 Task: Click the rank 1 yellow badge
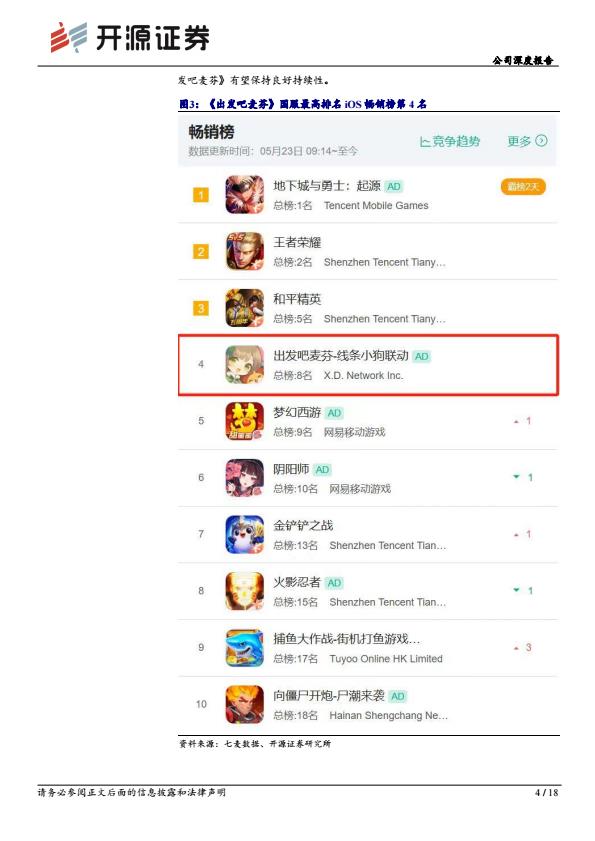tap(201, 195)
